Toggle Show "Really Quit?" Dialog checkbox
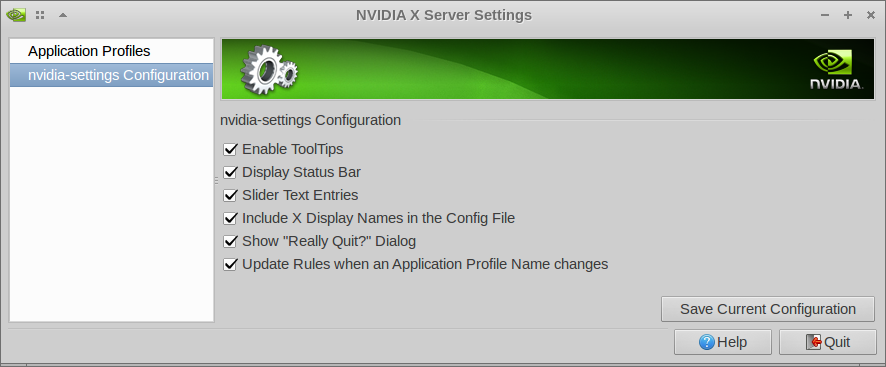Viewport: 886px width, 367px height. pos(230,241)
